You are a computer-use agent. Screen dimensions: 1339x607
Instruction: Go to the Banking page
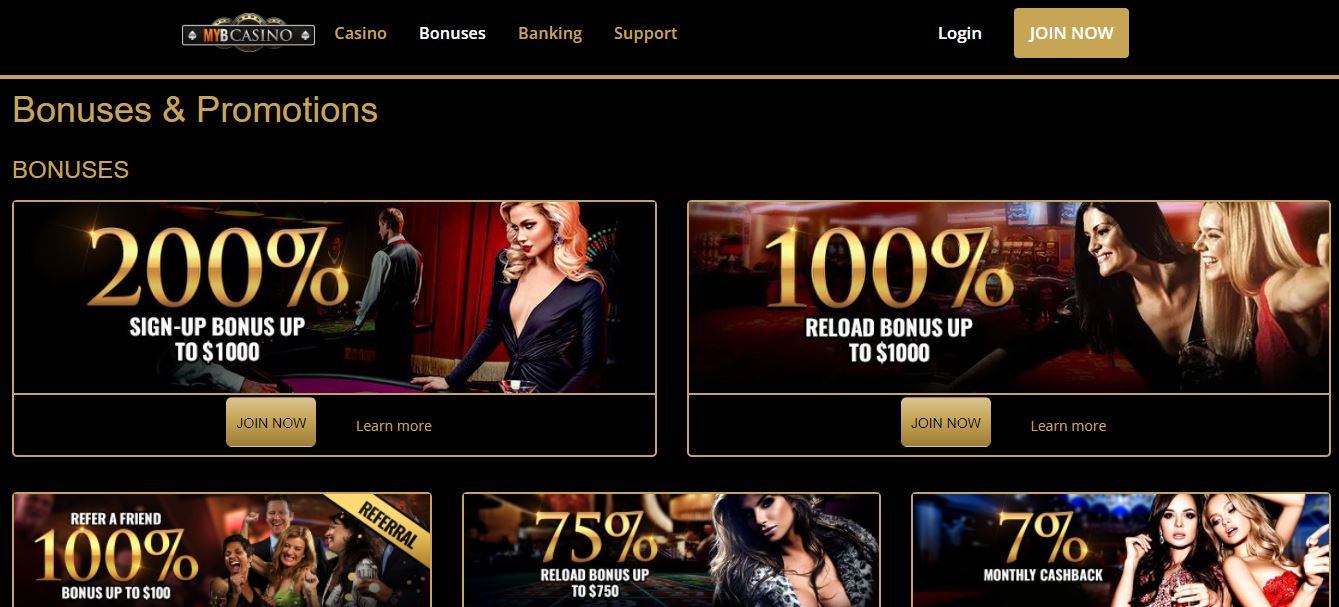550,33
